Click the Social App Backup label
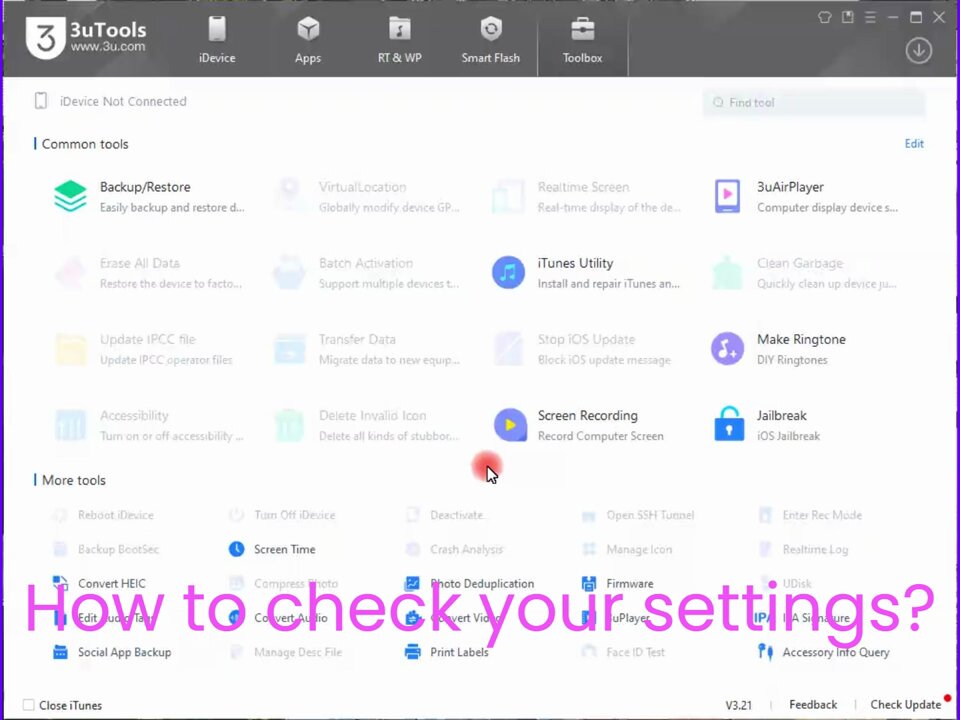 click(x=124, y=652)
